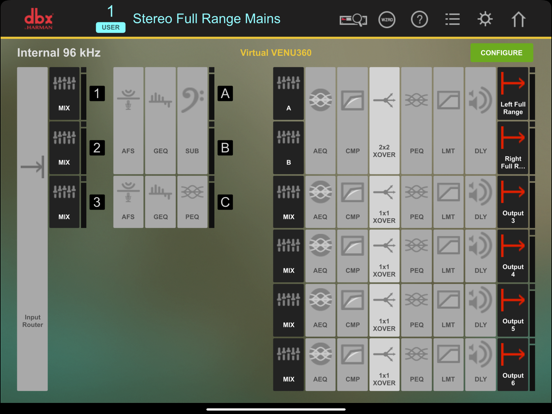Open Output 3 MIX mixer block
Viewport: 552px width, 414px height.
[288, 202]
